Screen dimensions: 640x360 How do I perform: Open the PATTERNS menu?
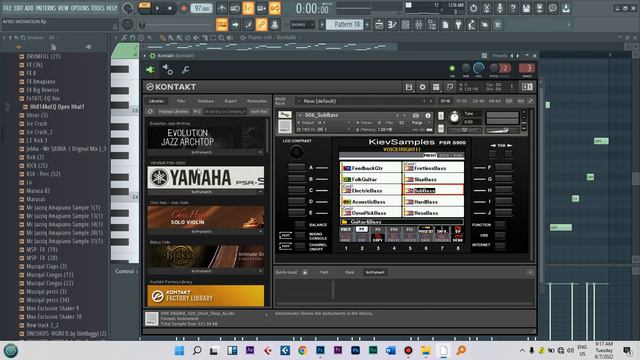[x=45, y=8]
